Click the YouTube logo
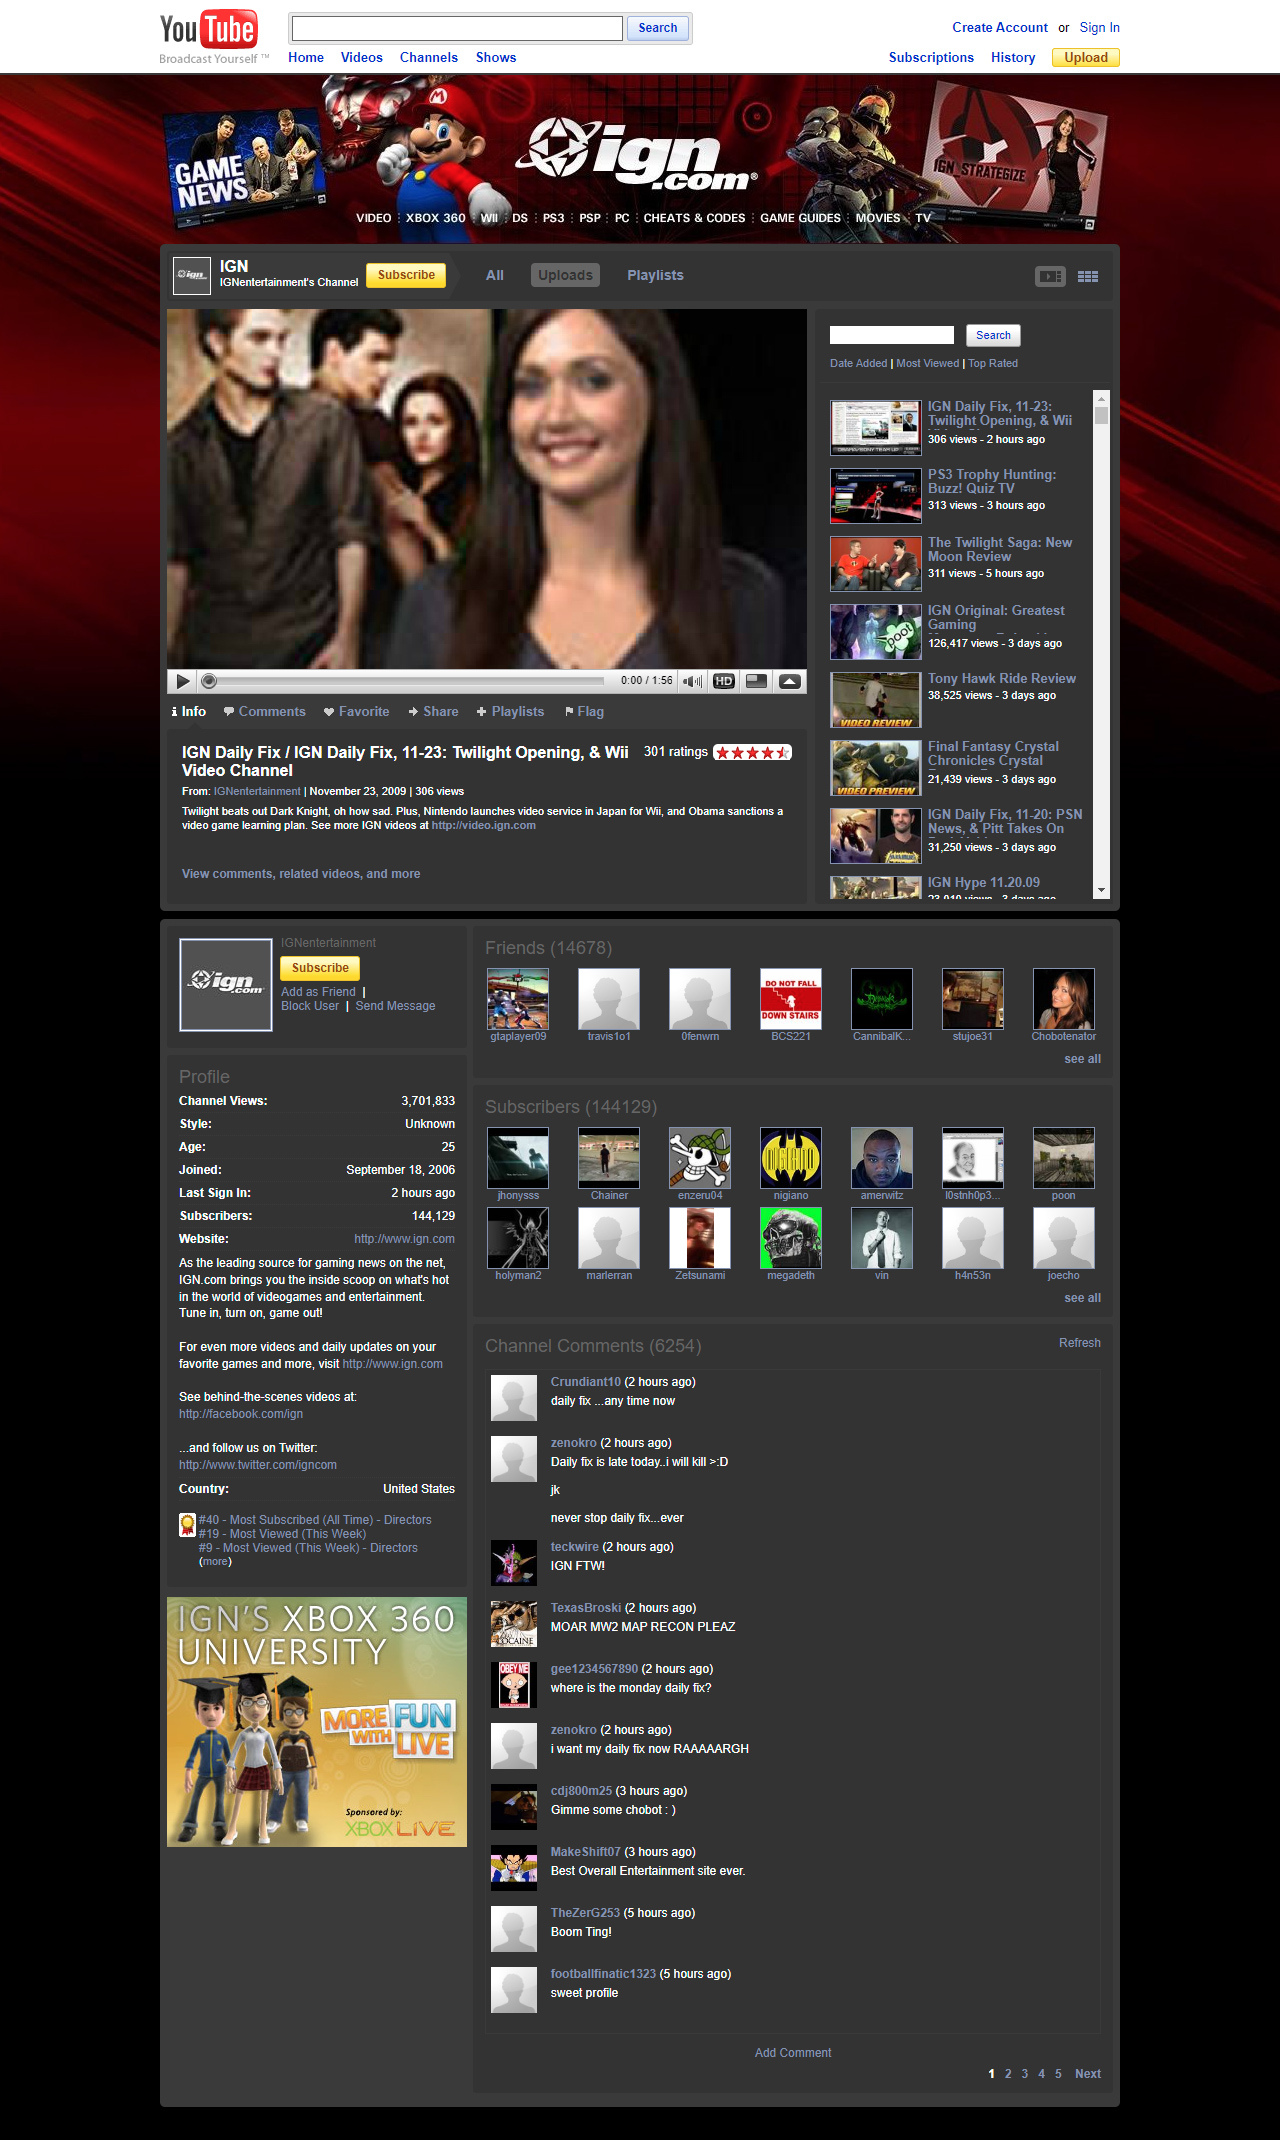Screen dimensions: 1280x2140 tap(209, 30)
